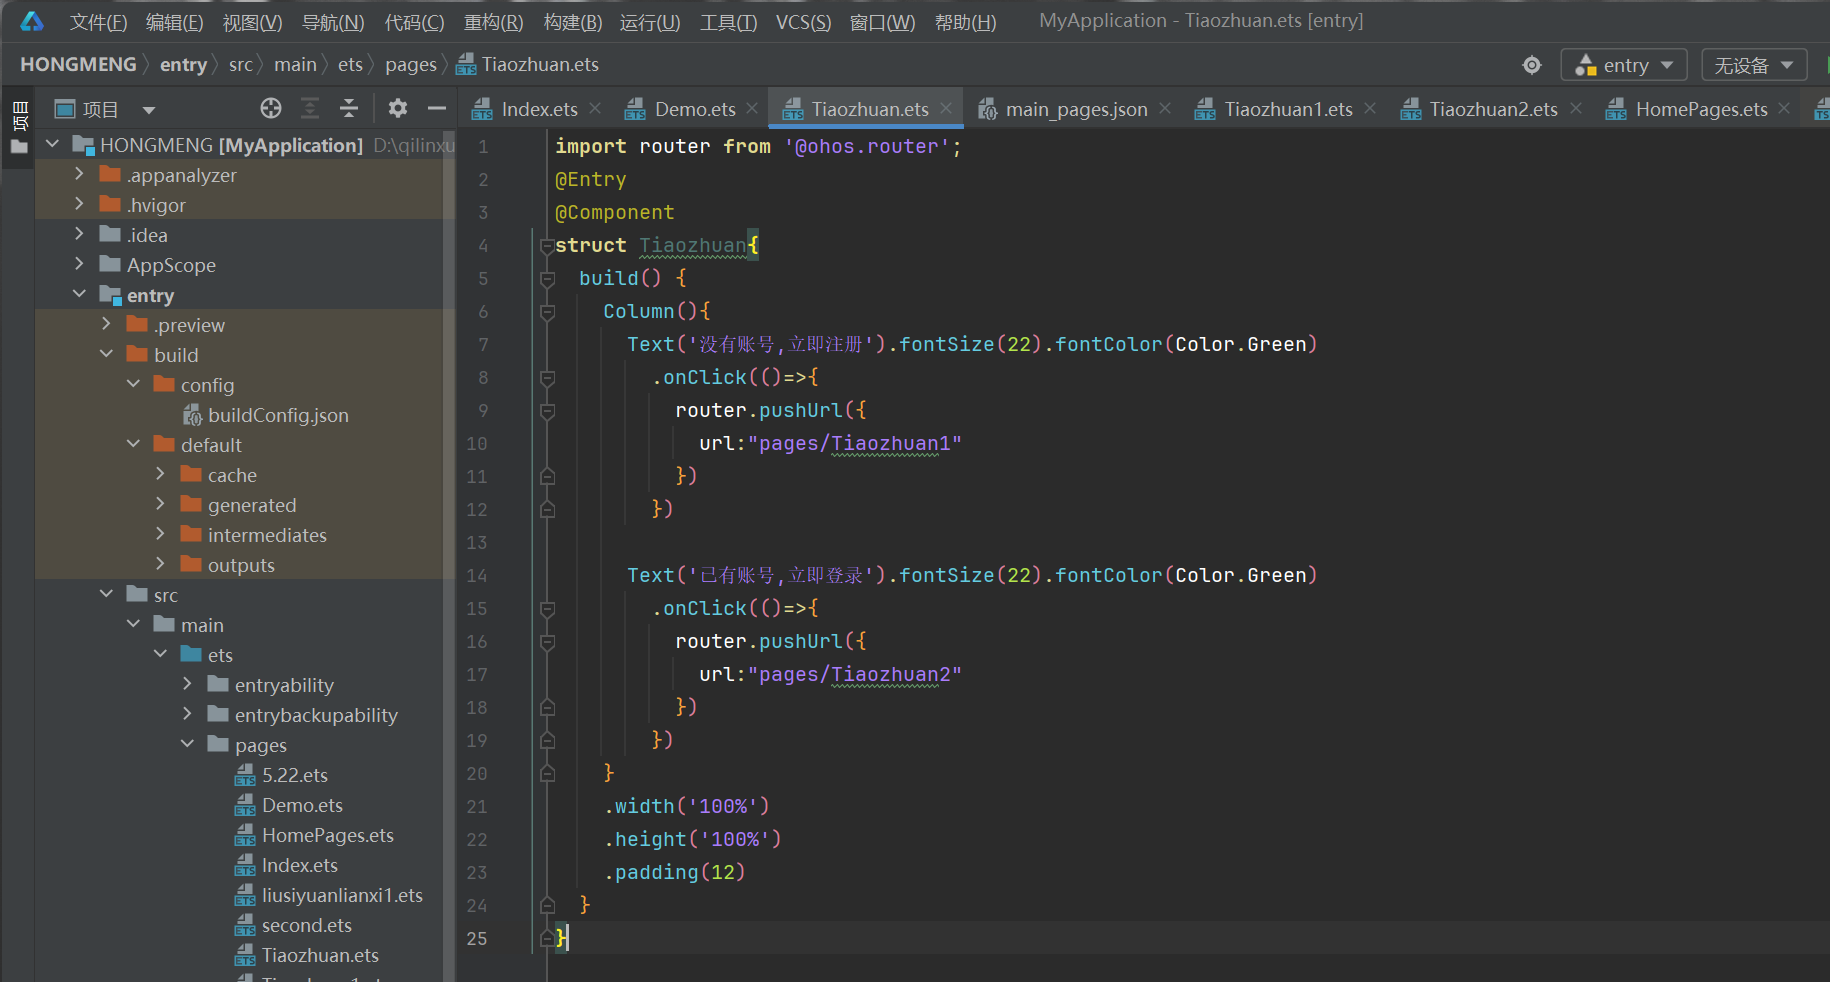Viewport: 1830px width, 982px height.
Task: Close the main_pages.json tab
Action: [x=1165, y=108]
